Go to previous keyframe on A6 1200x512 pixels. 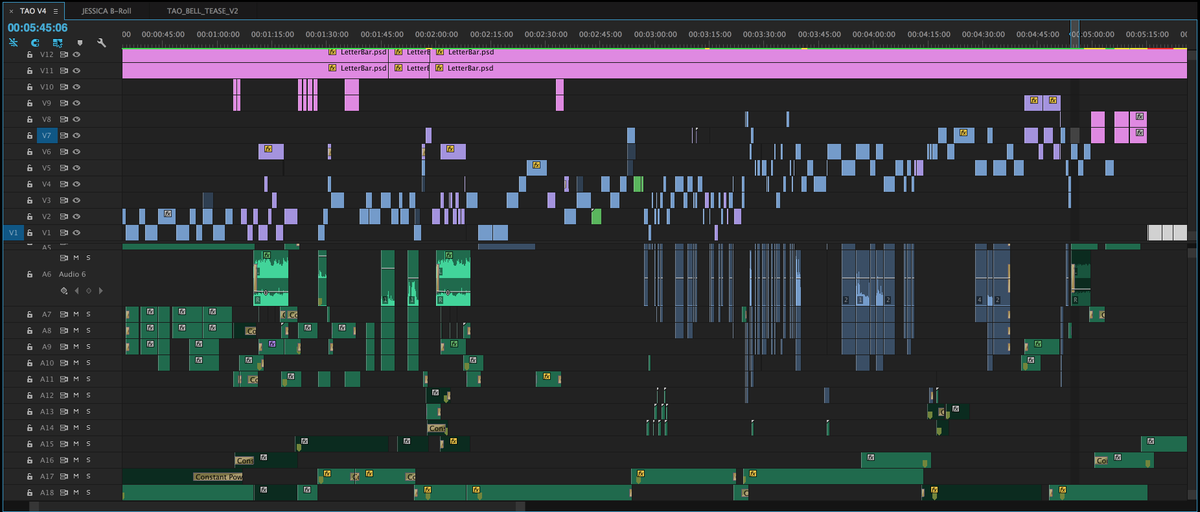coord(77,291)
